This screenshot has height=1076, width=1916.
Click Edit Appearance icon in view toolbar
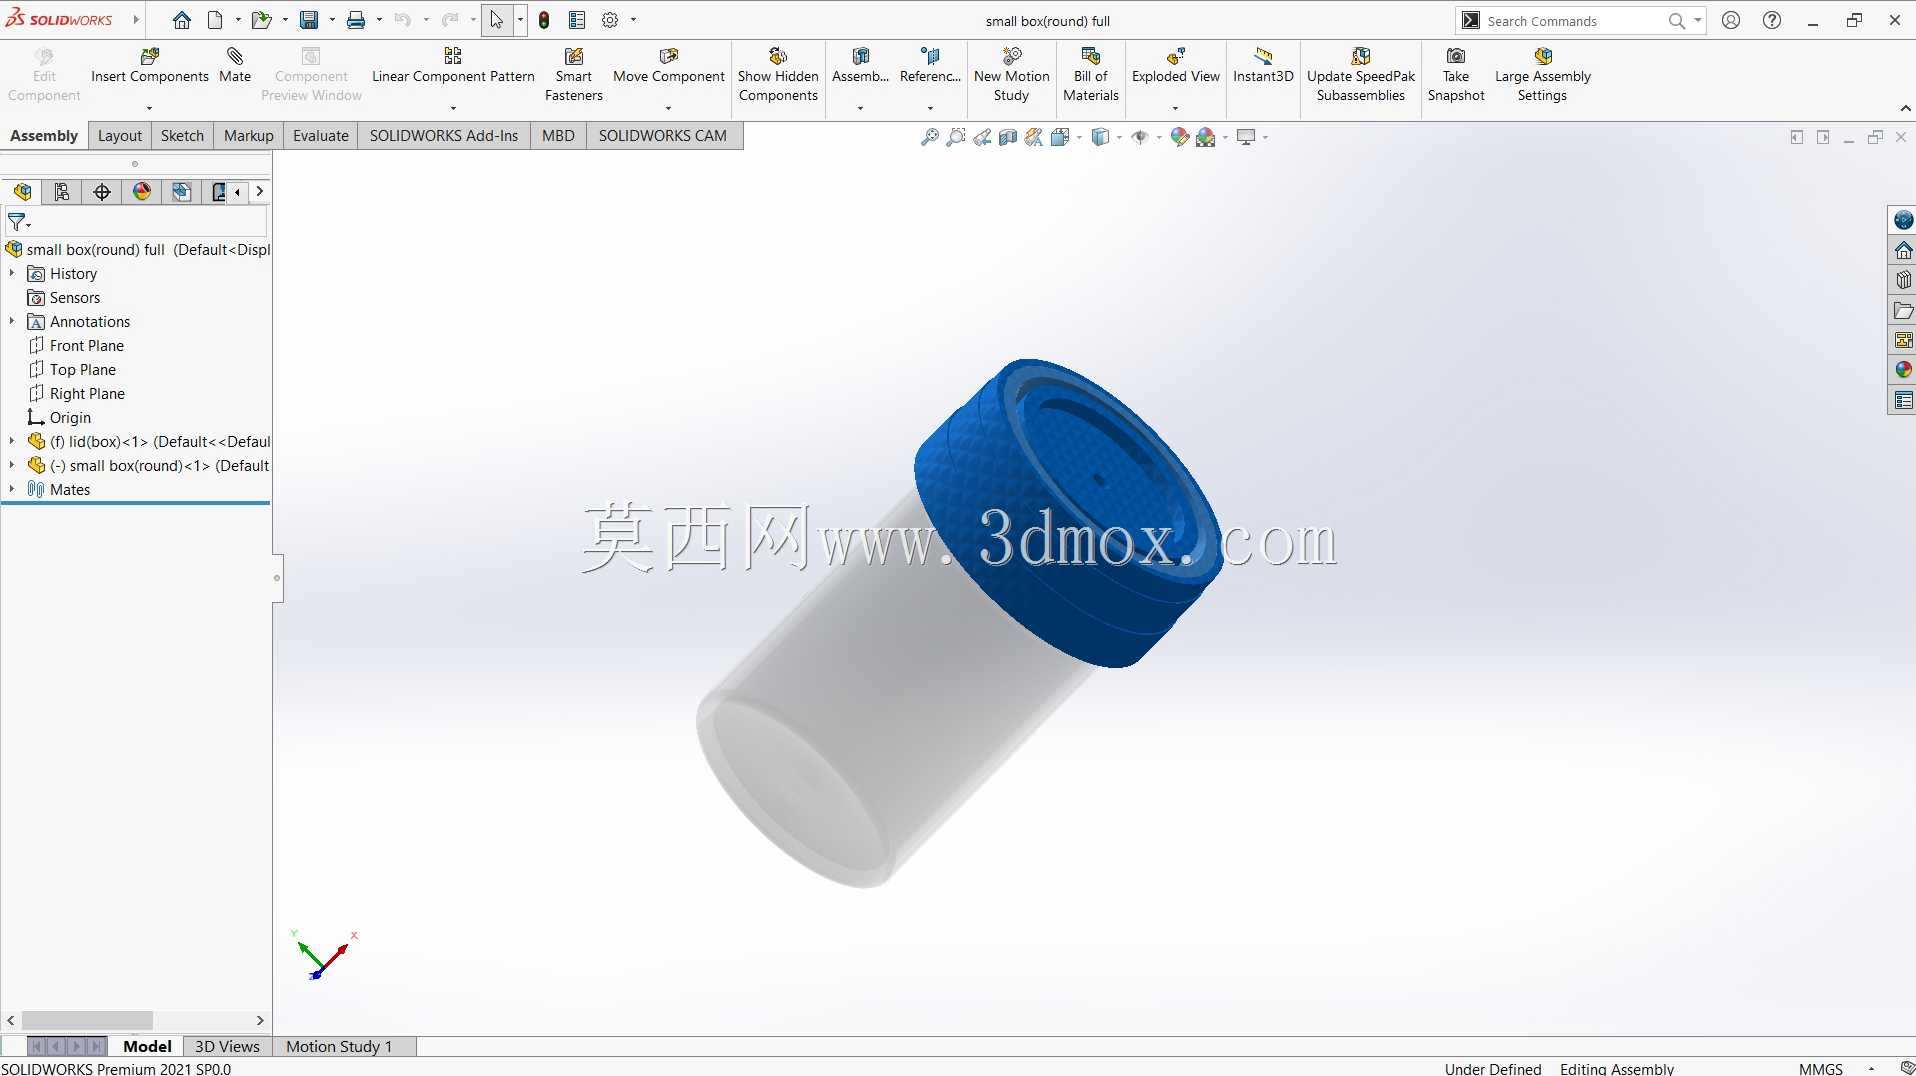(x=1180, y=137)
